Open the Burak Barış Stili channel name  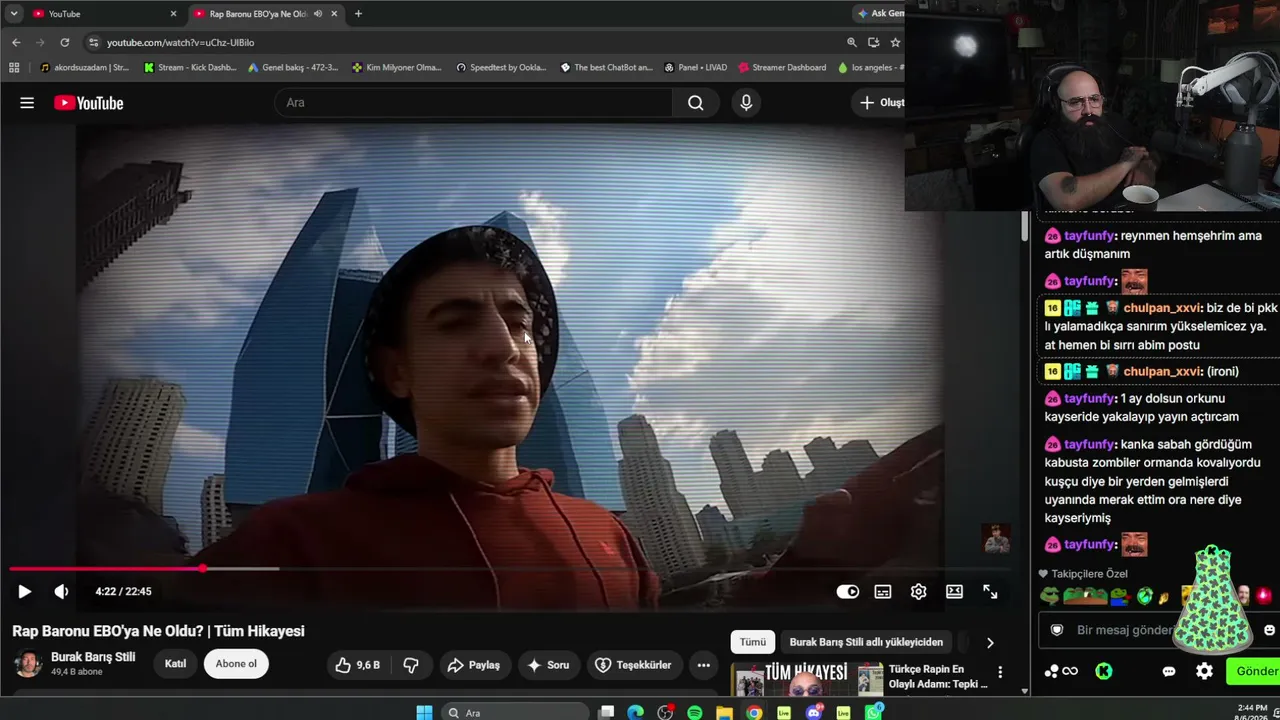93,657
